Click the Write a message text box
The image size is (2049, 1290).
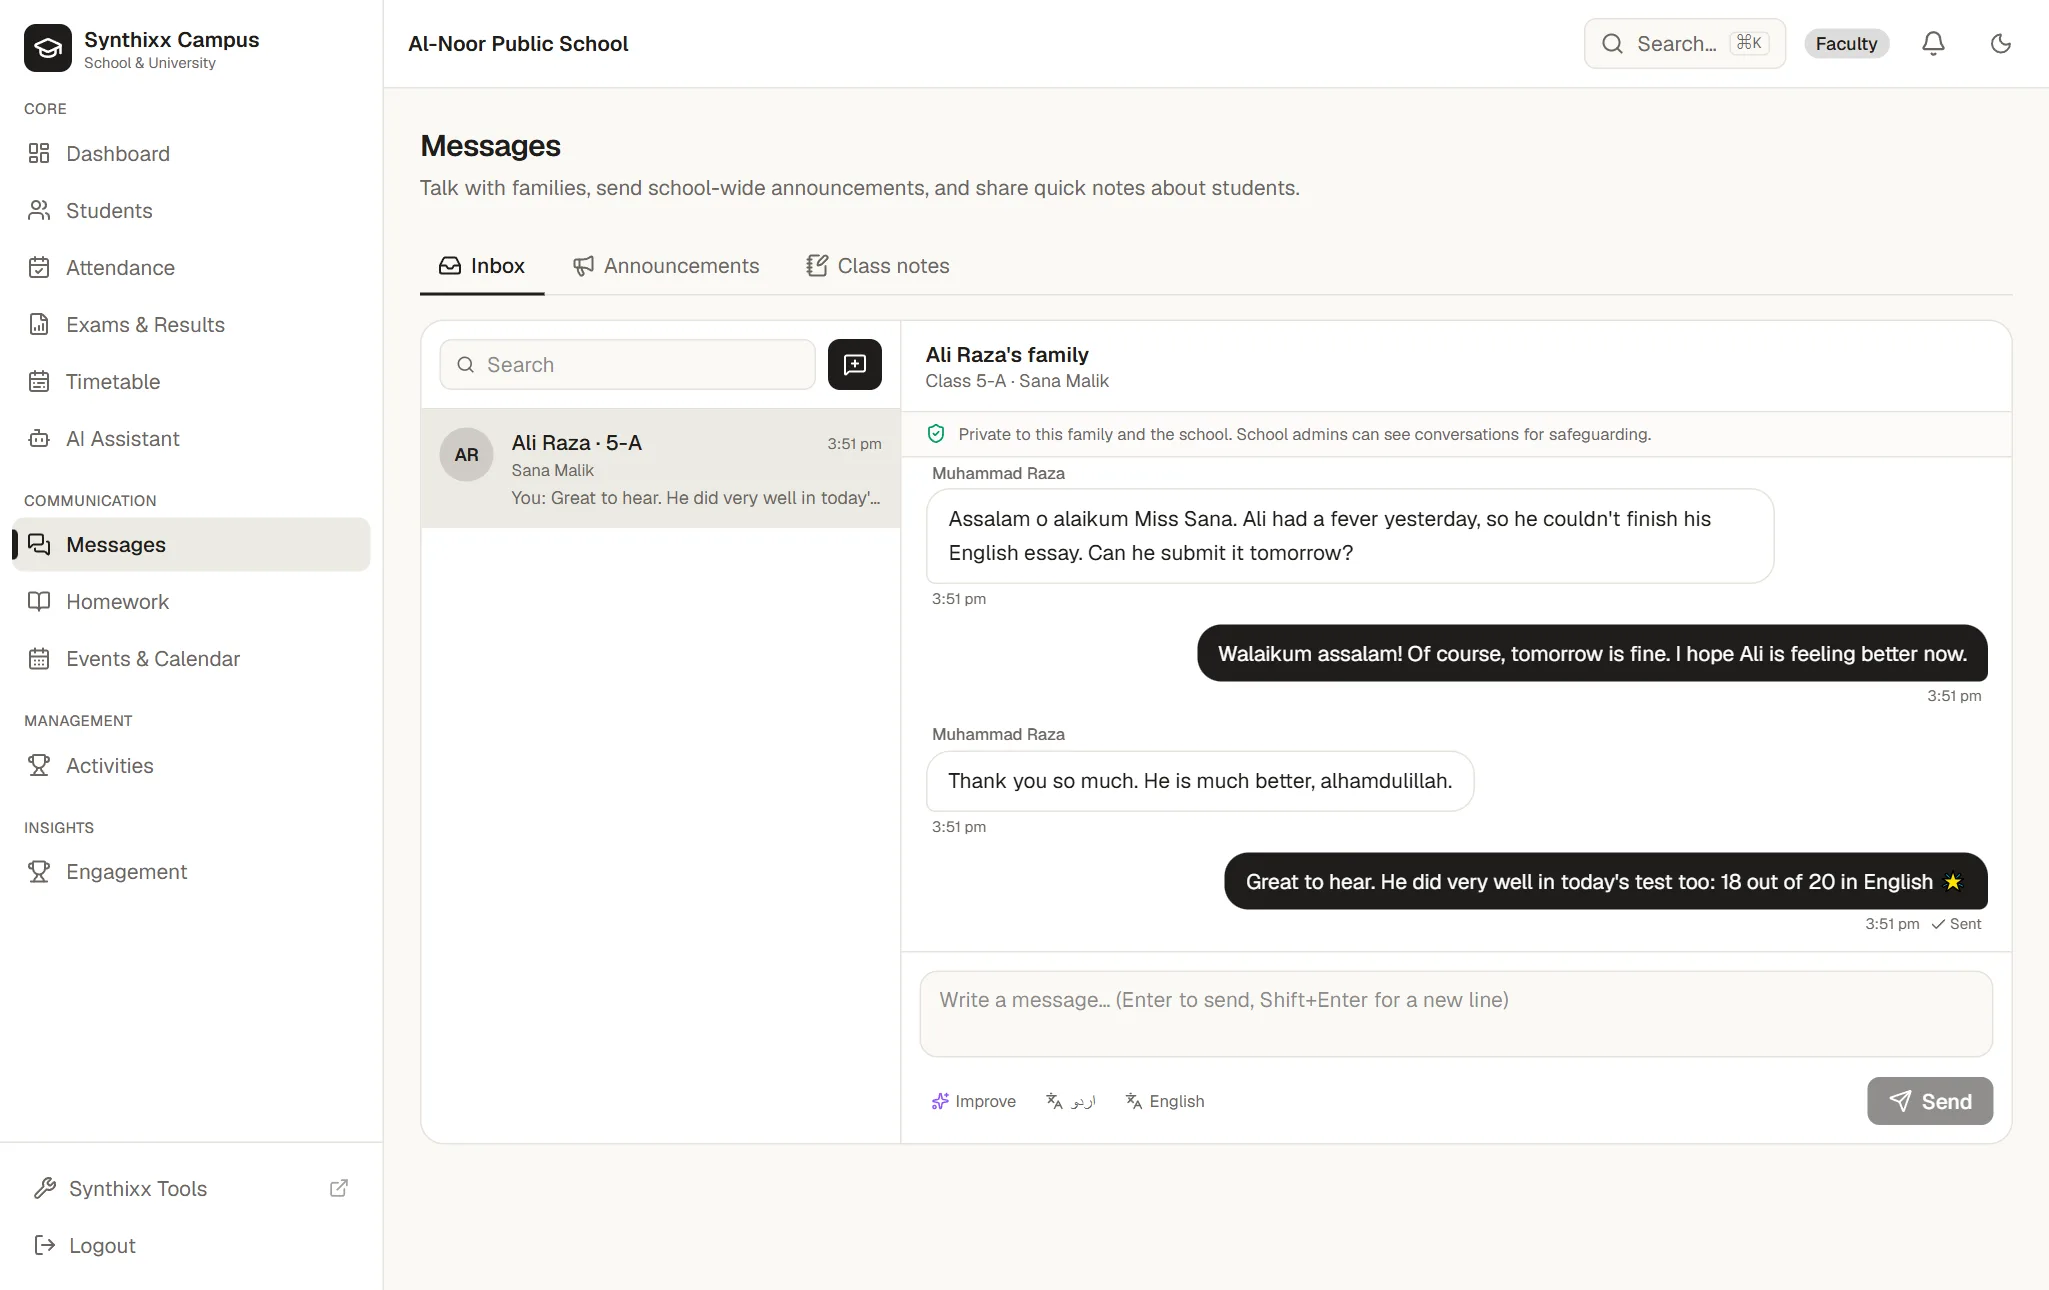[1456, 1014]
